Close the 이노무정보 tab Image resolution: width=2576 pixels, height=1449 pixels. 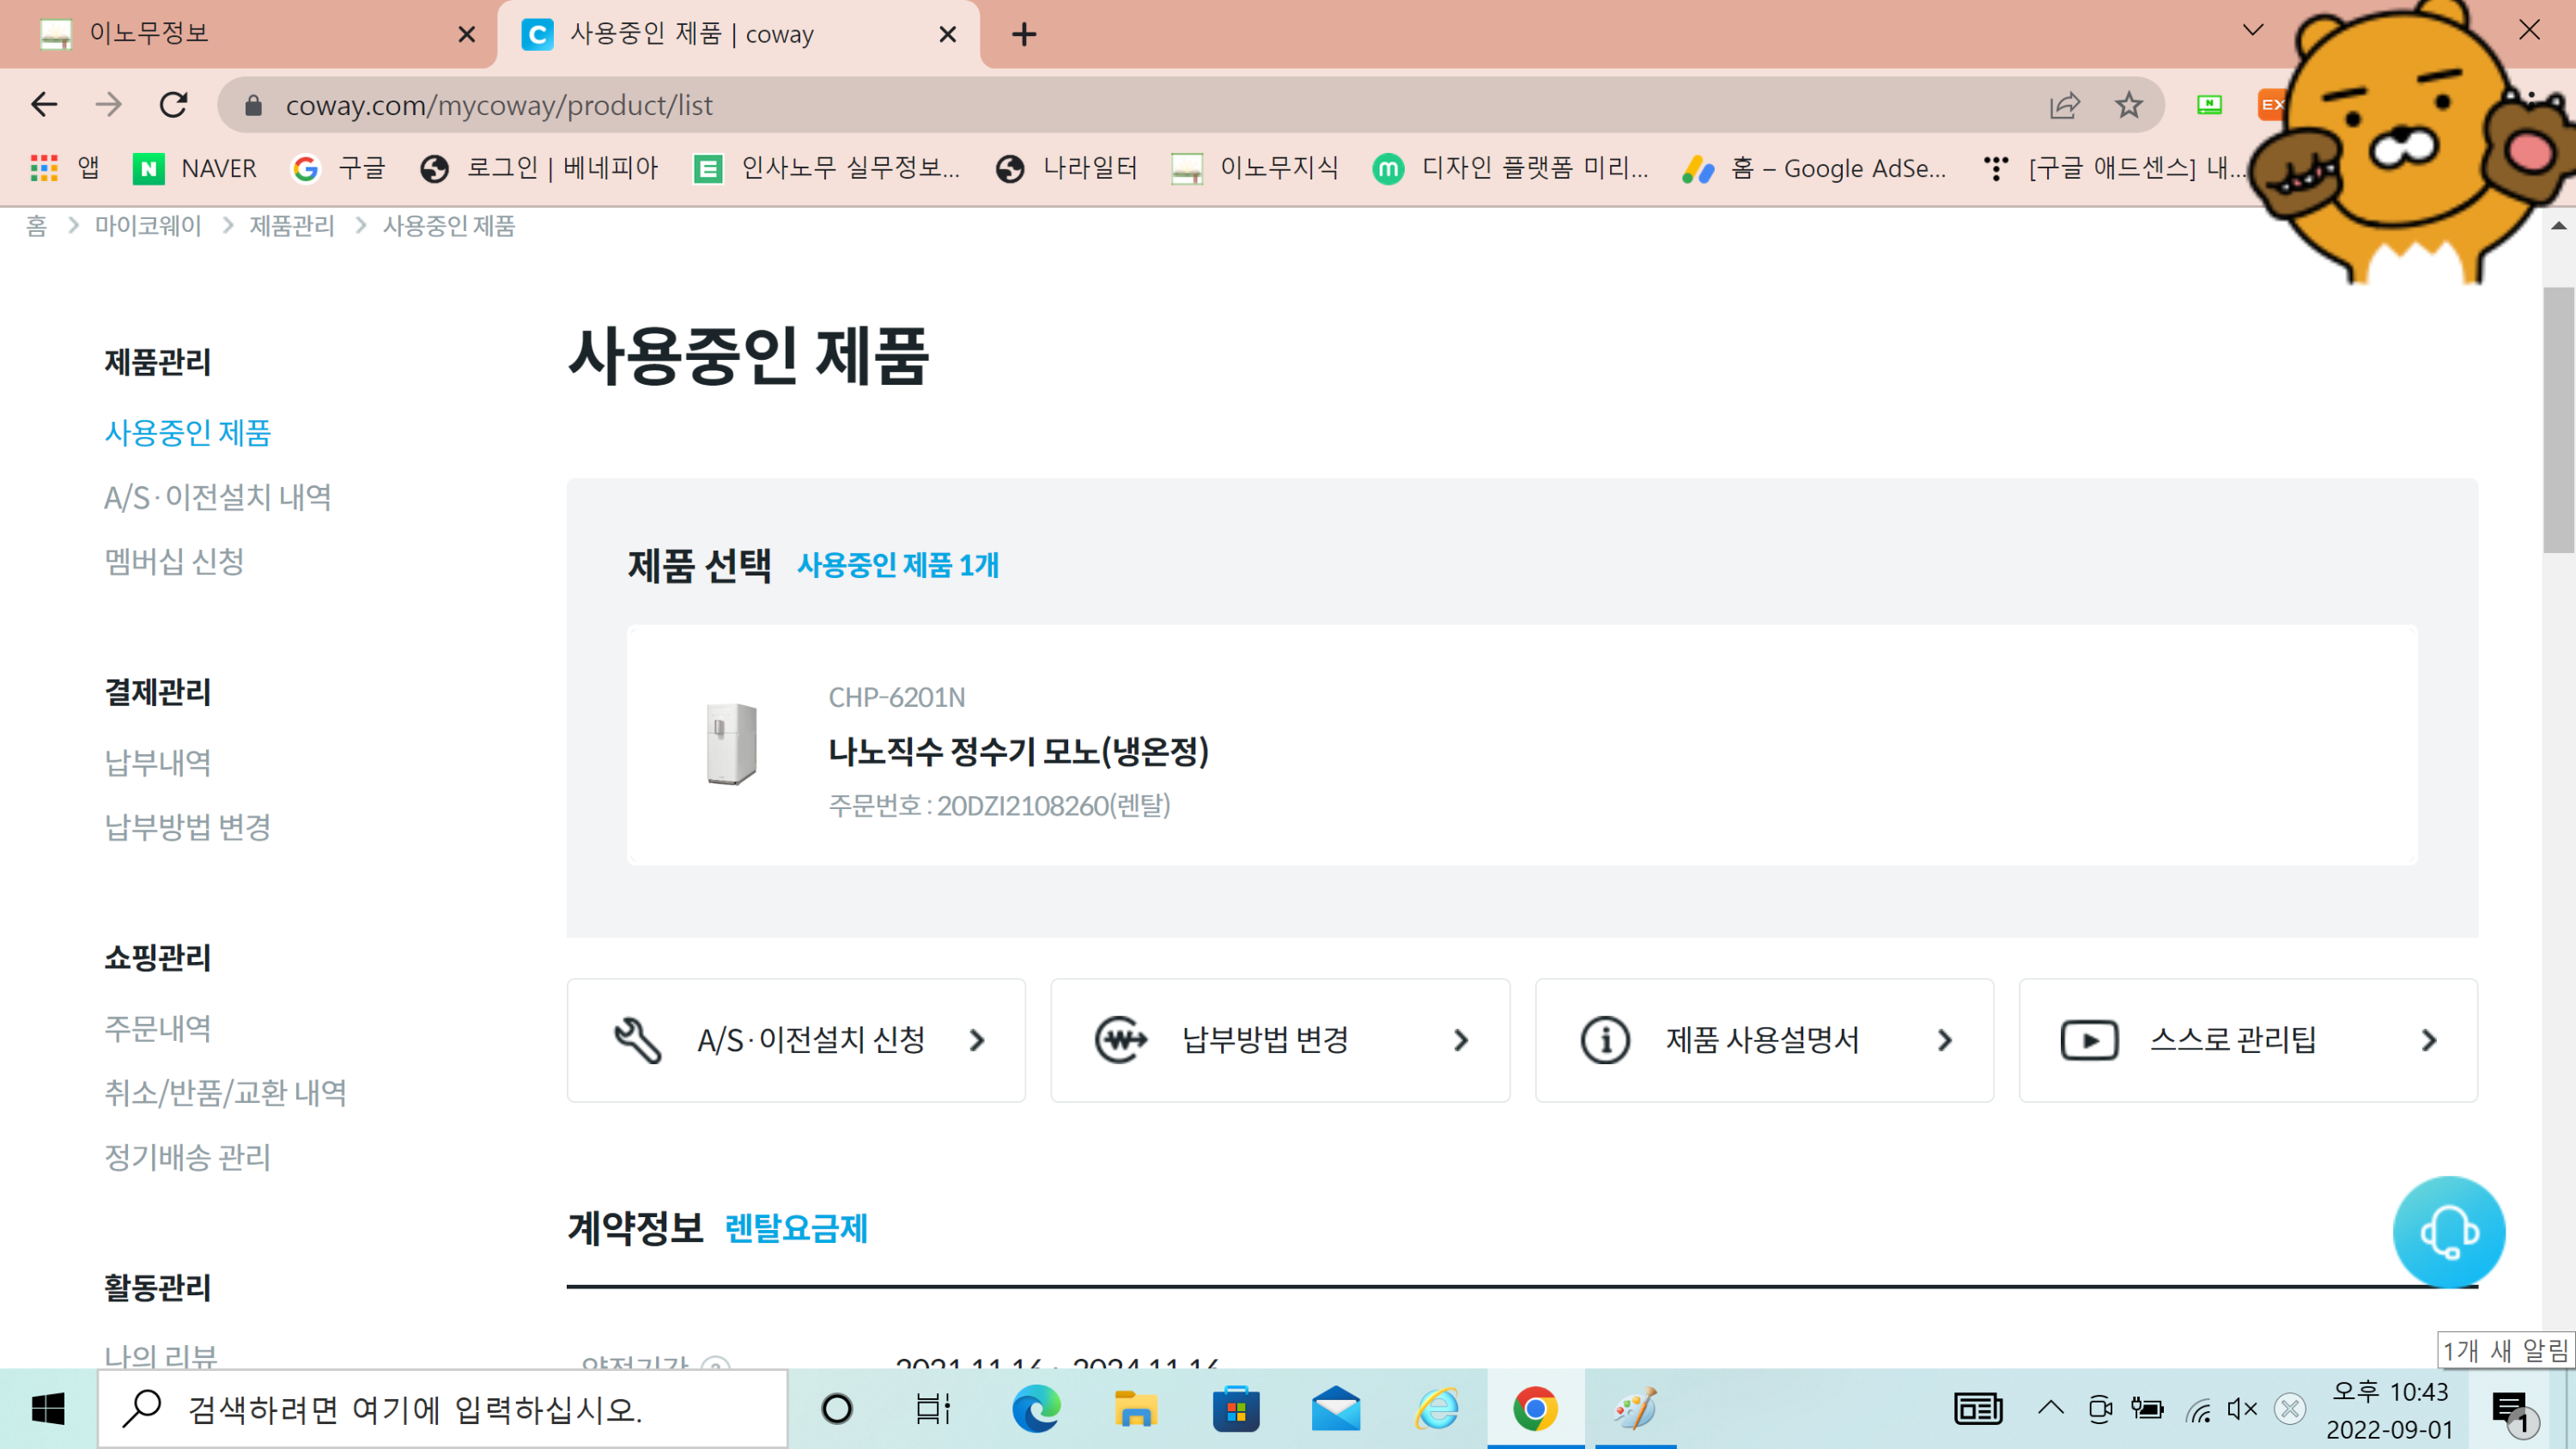(x=466, y=35)
